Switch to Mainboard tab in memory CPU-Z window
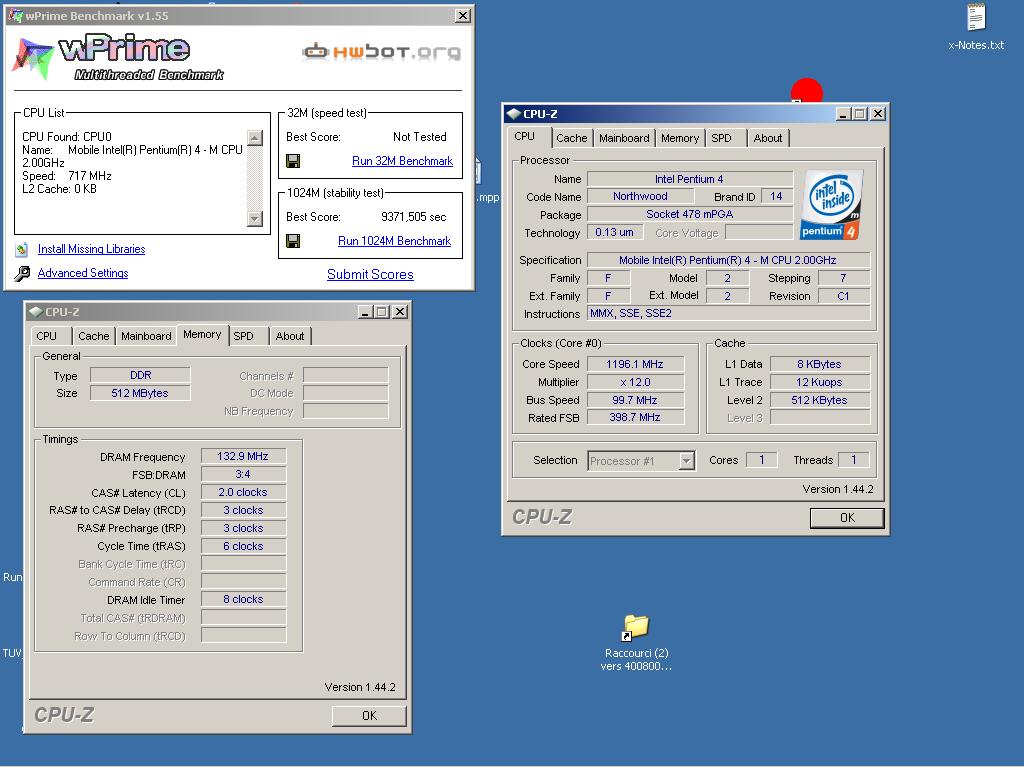This screenshot has height=768, width=1024. (x=146, y=336)
